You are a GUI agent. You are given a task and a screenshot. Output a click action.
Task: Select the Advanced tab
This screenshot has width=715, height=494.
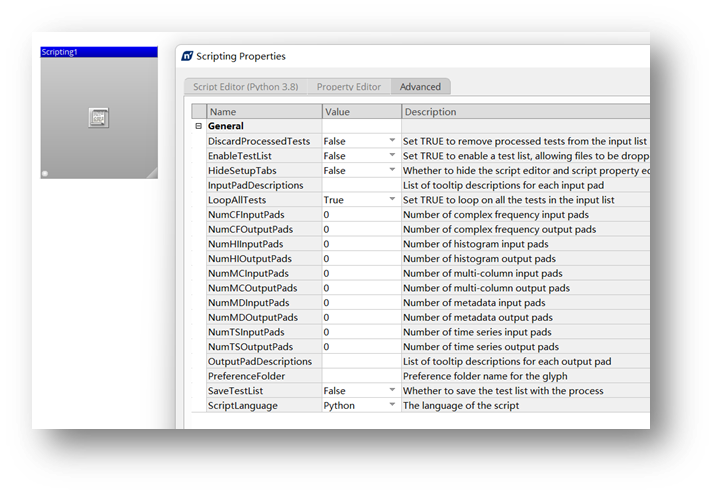click(420, 87)
